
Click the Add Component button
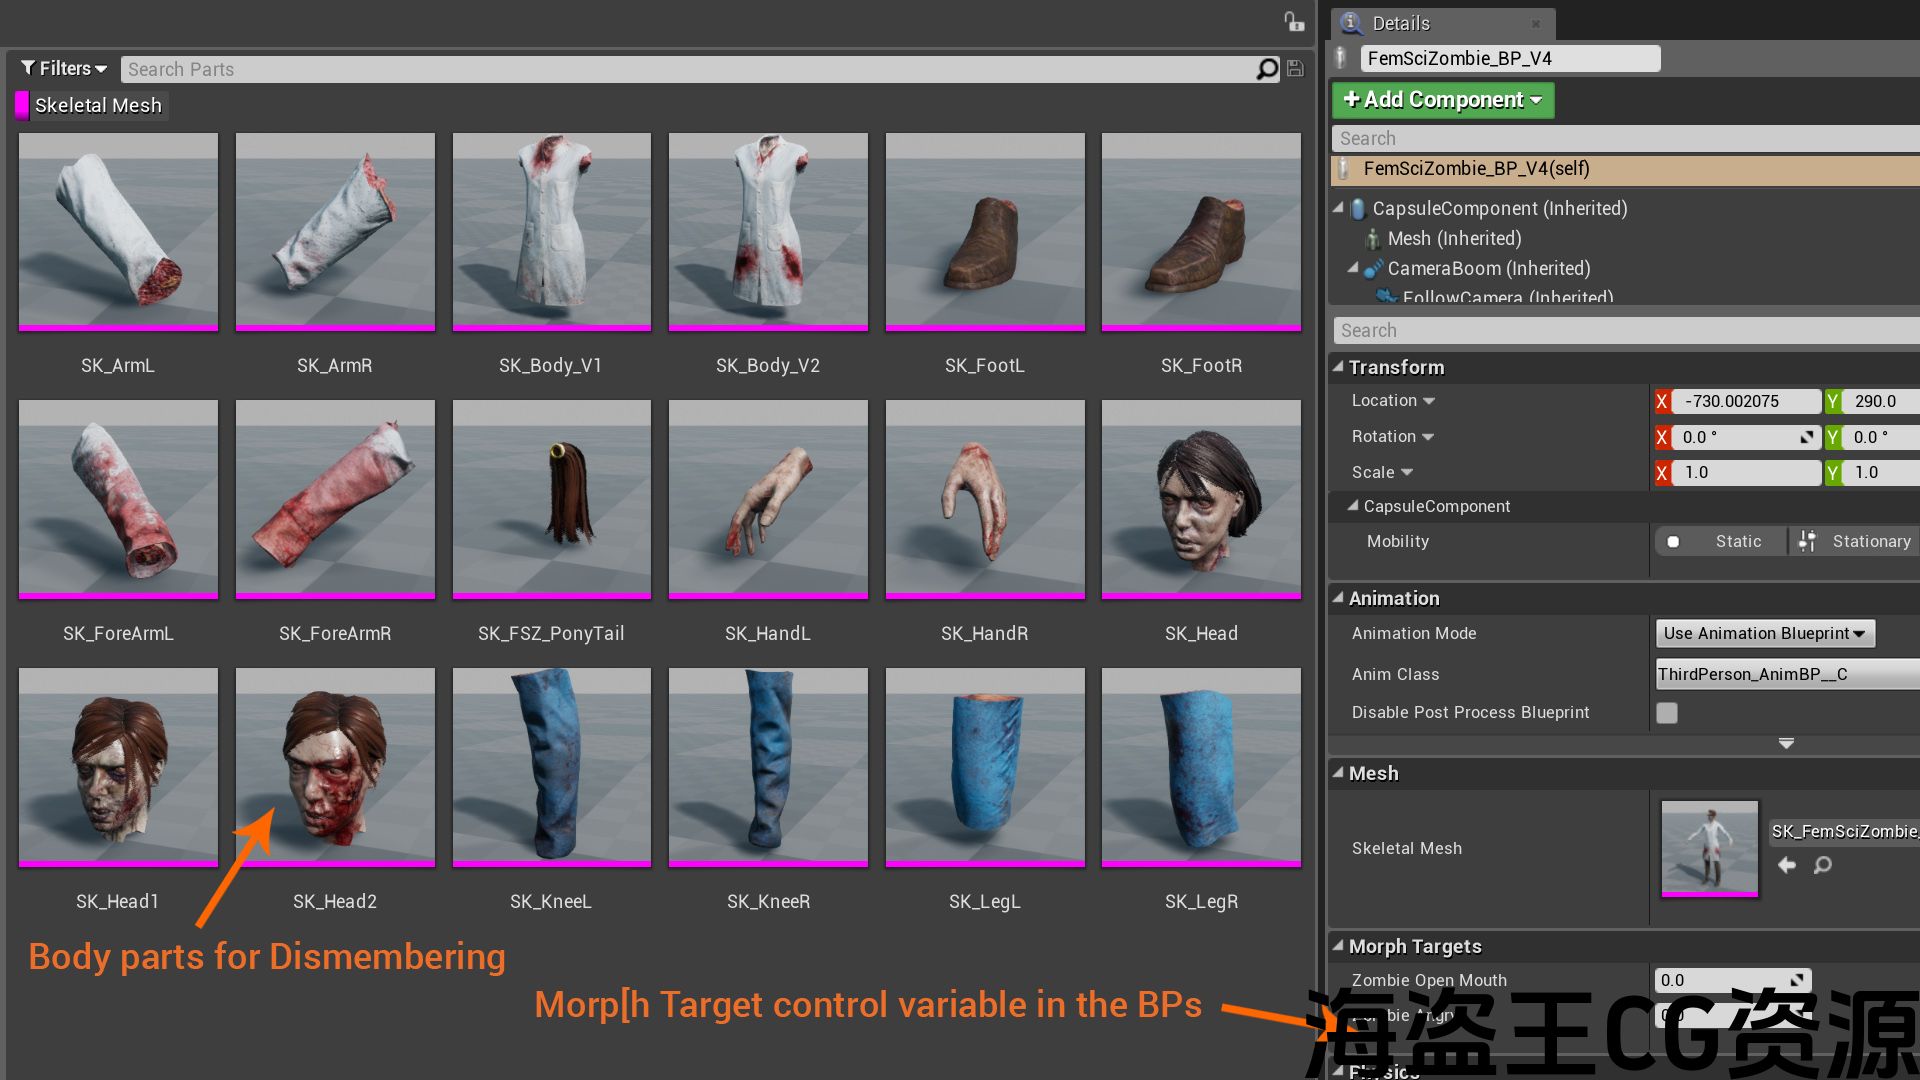1442,100
